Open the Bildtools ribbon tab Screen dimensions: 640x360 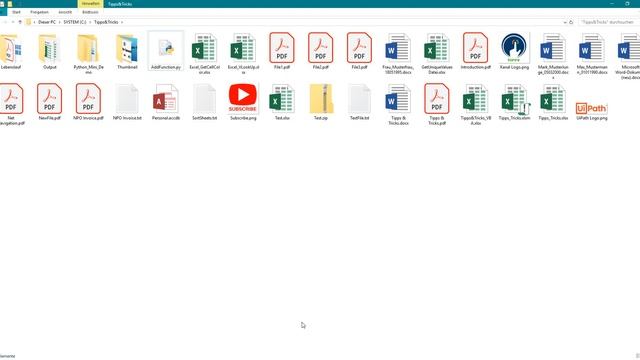coord(90,12)
